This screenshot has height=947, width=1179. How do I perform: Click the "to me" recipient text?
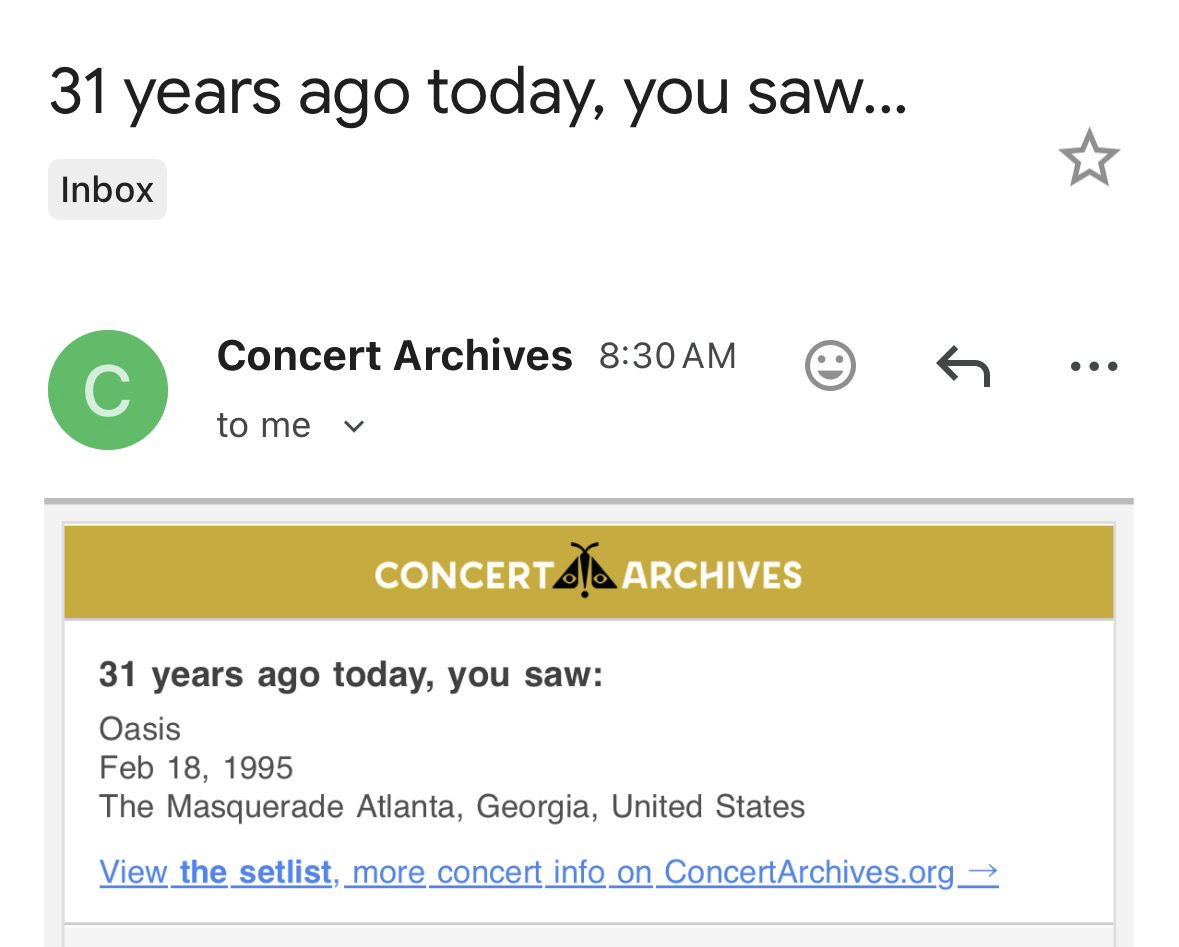(x=263, y=426)
